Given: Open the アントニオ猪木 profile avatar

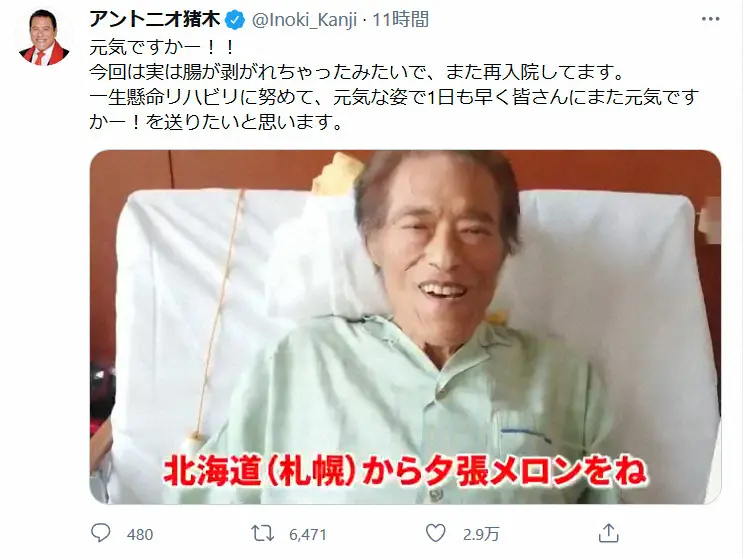Looking at the screenshot, I should 44,37.
